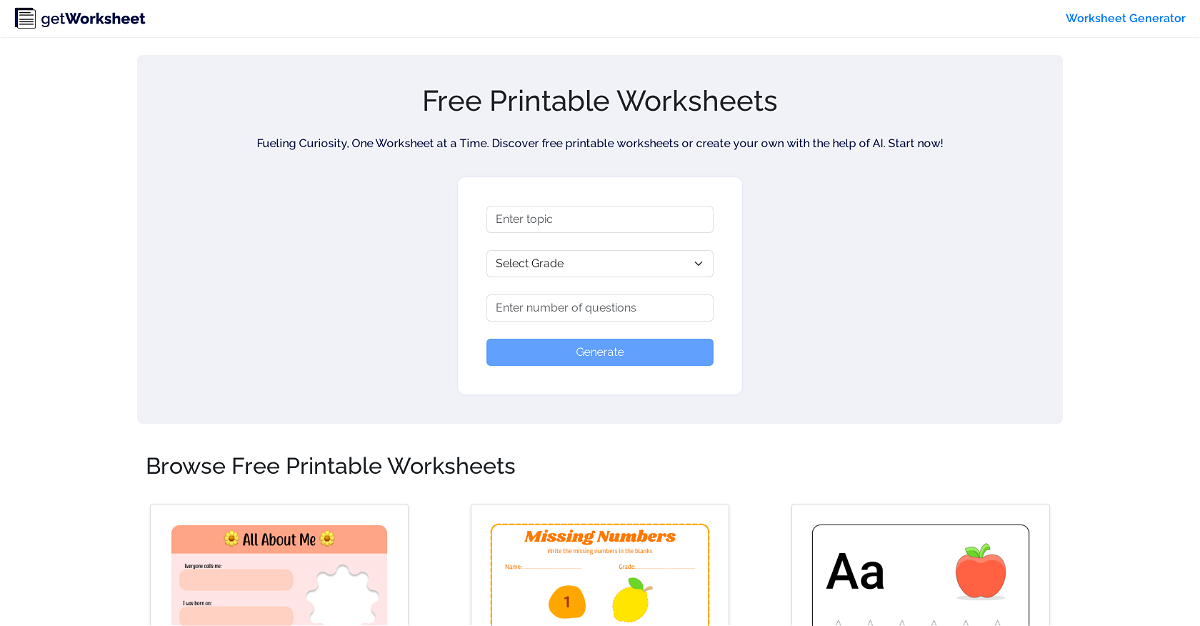Click the yellow lemon icon
Screen dimensions: 1200x626
[631, 600]
